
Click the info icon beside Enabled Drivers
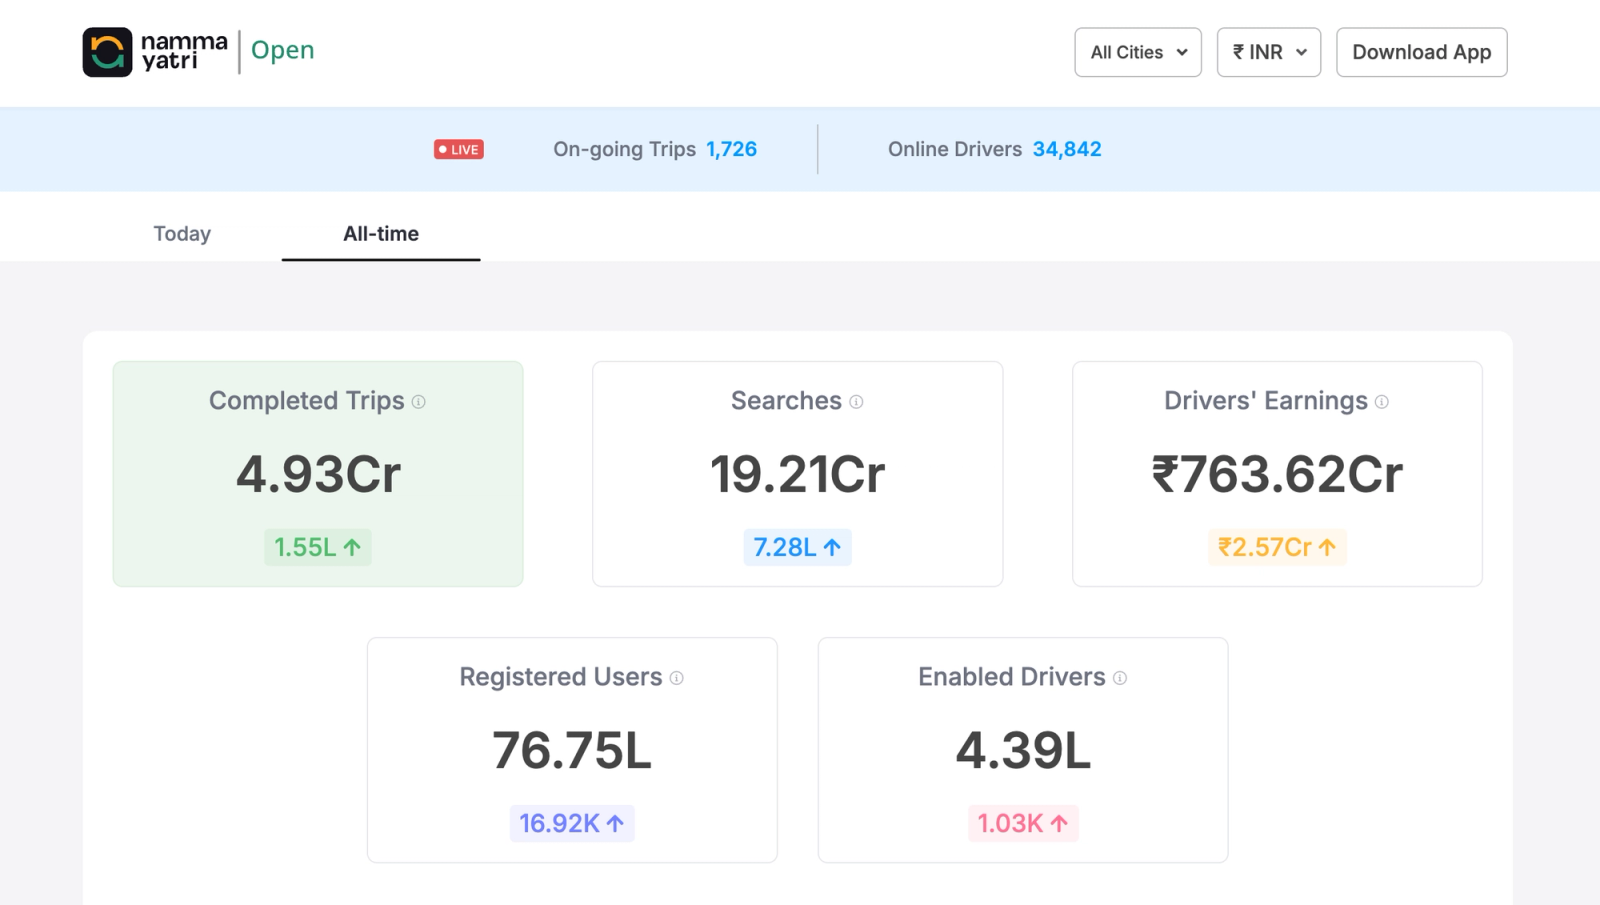(1120, 678)
